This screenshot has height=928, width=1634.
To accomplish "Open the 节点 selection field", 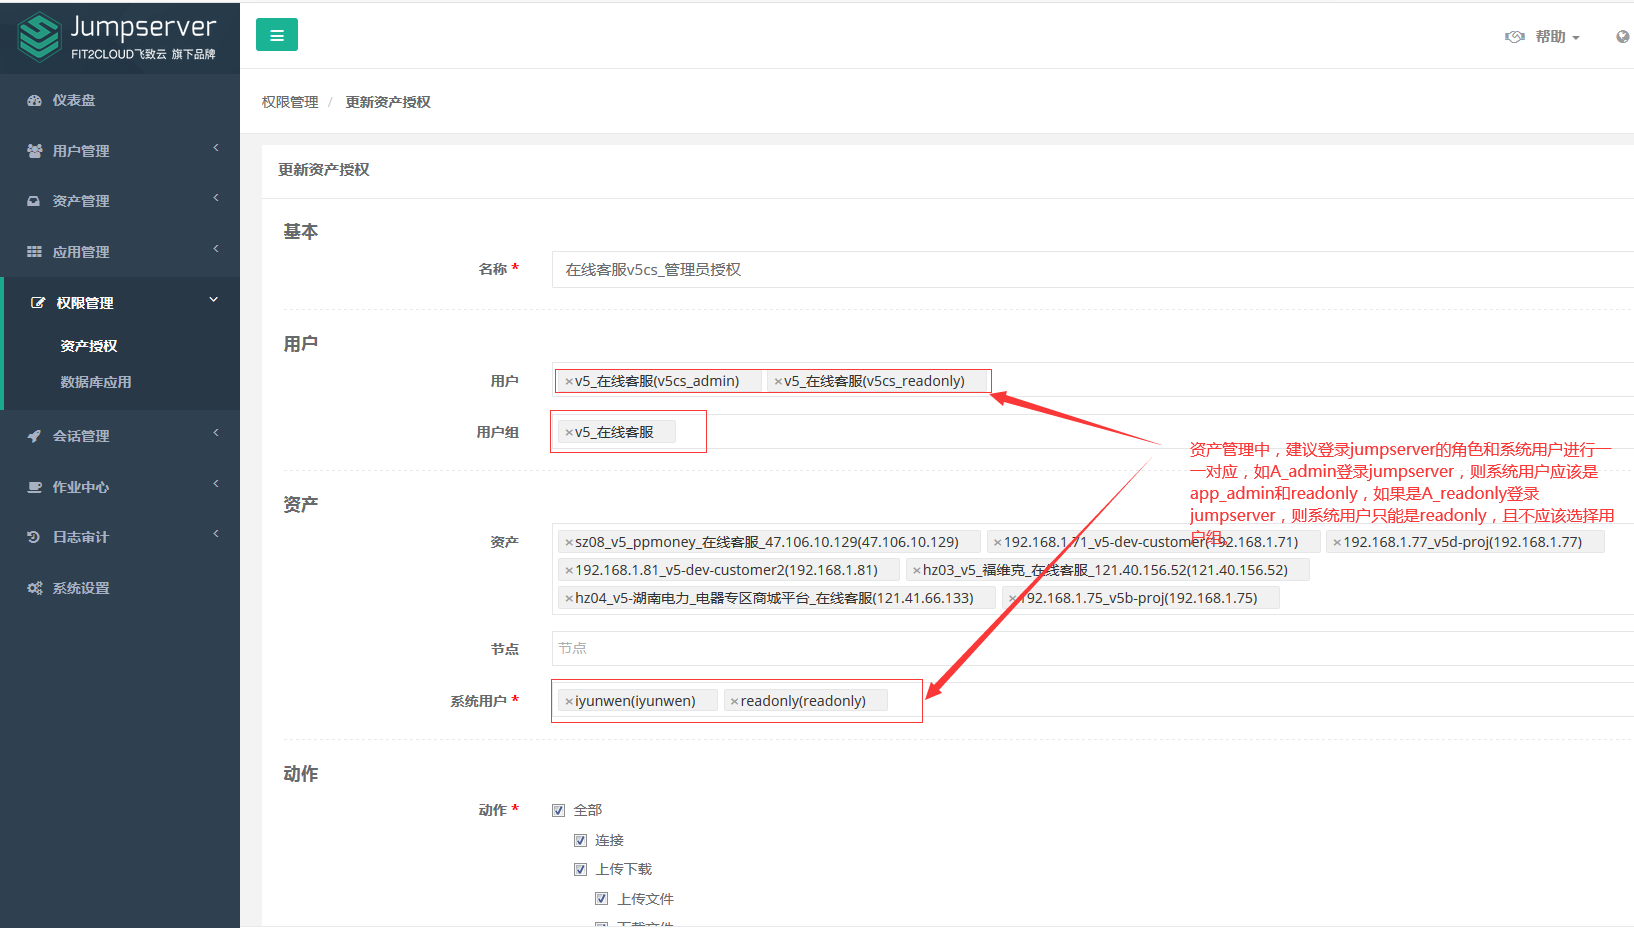I will tap(1093, 648).
